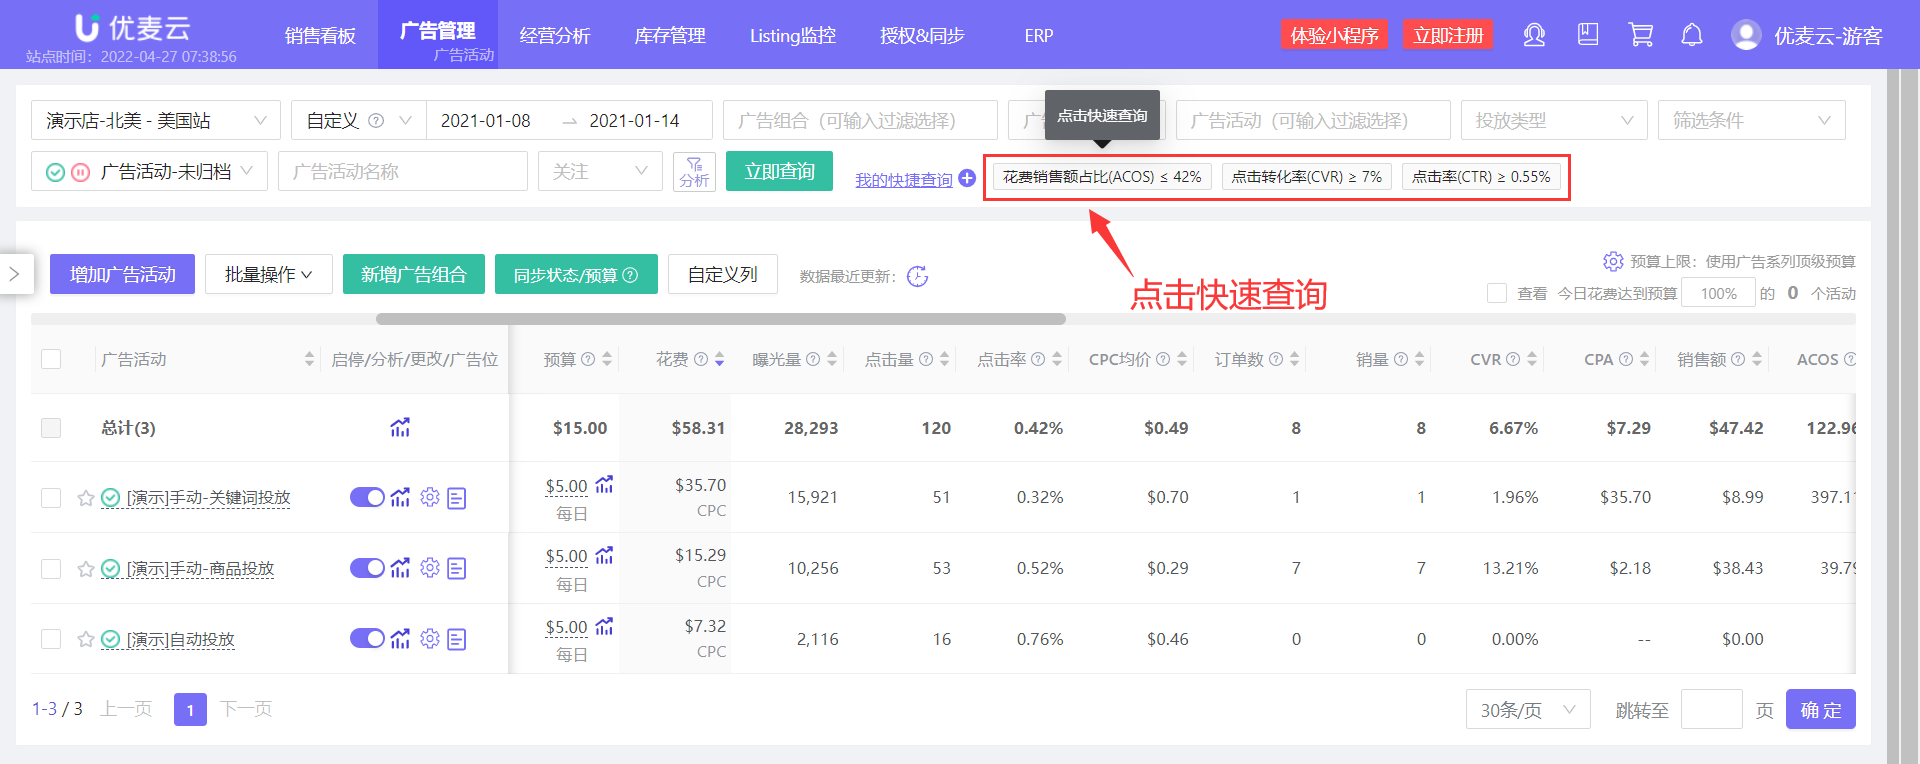Viewport: 1920px width, 764px height.
Task: Open the 投放类型 dropdown
Action: (x=1554, y=120)
